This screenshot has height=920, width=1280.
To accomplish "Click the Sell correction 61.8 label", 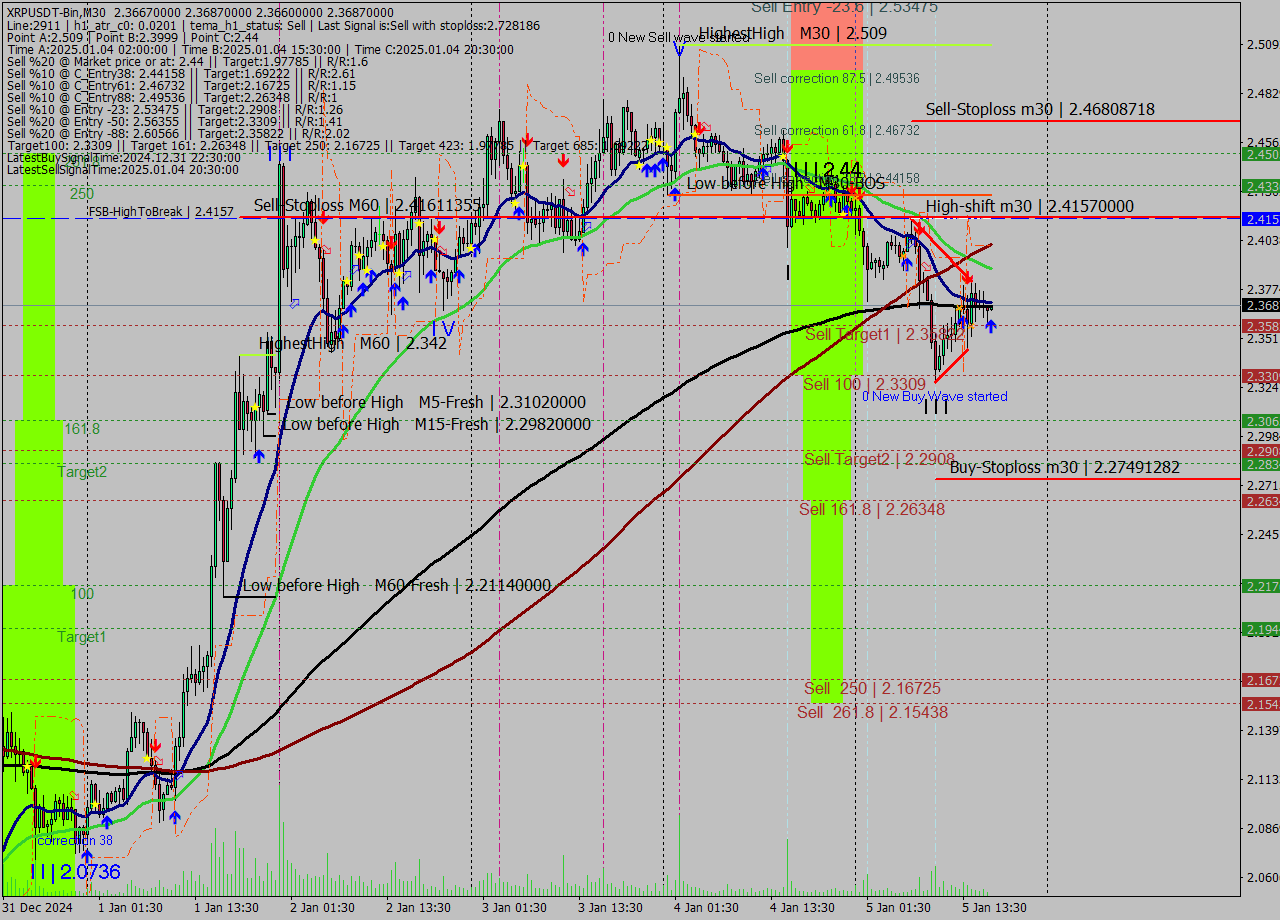I will tap(837, 130).
